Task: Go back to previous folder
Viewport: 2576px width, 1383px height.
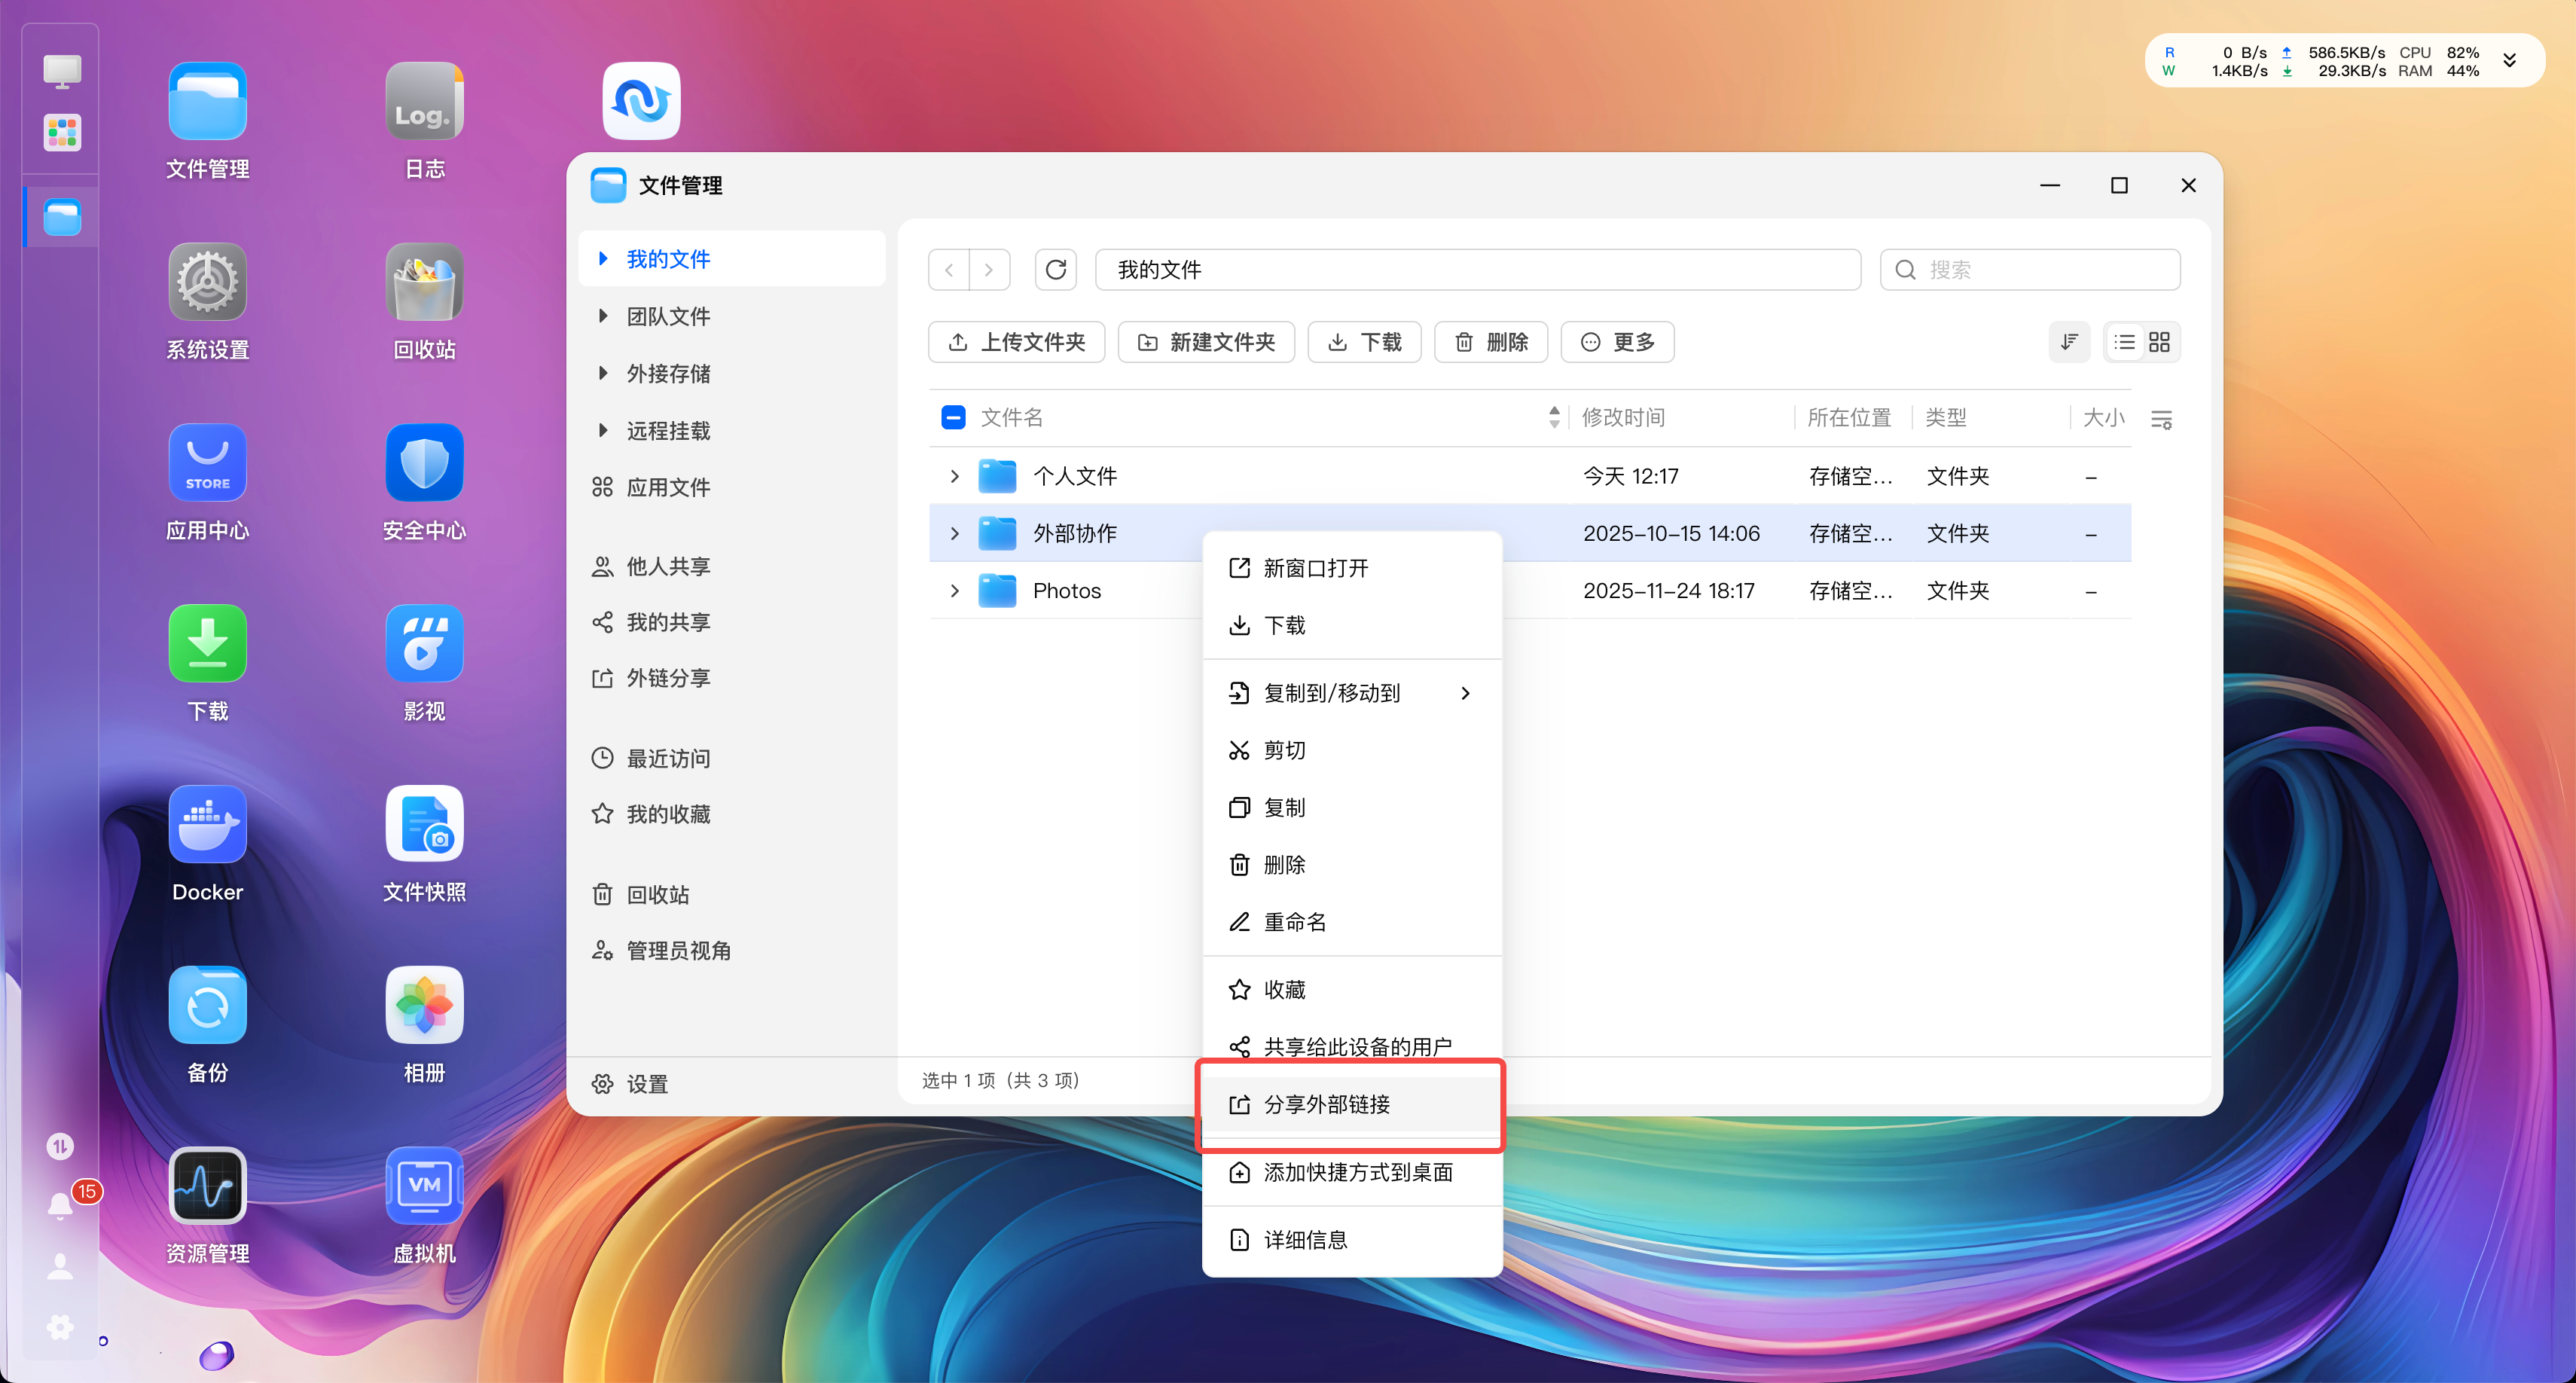Action: tap(949, 270)
